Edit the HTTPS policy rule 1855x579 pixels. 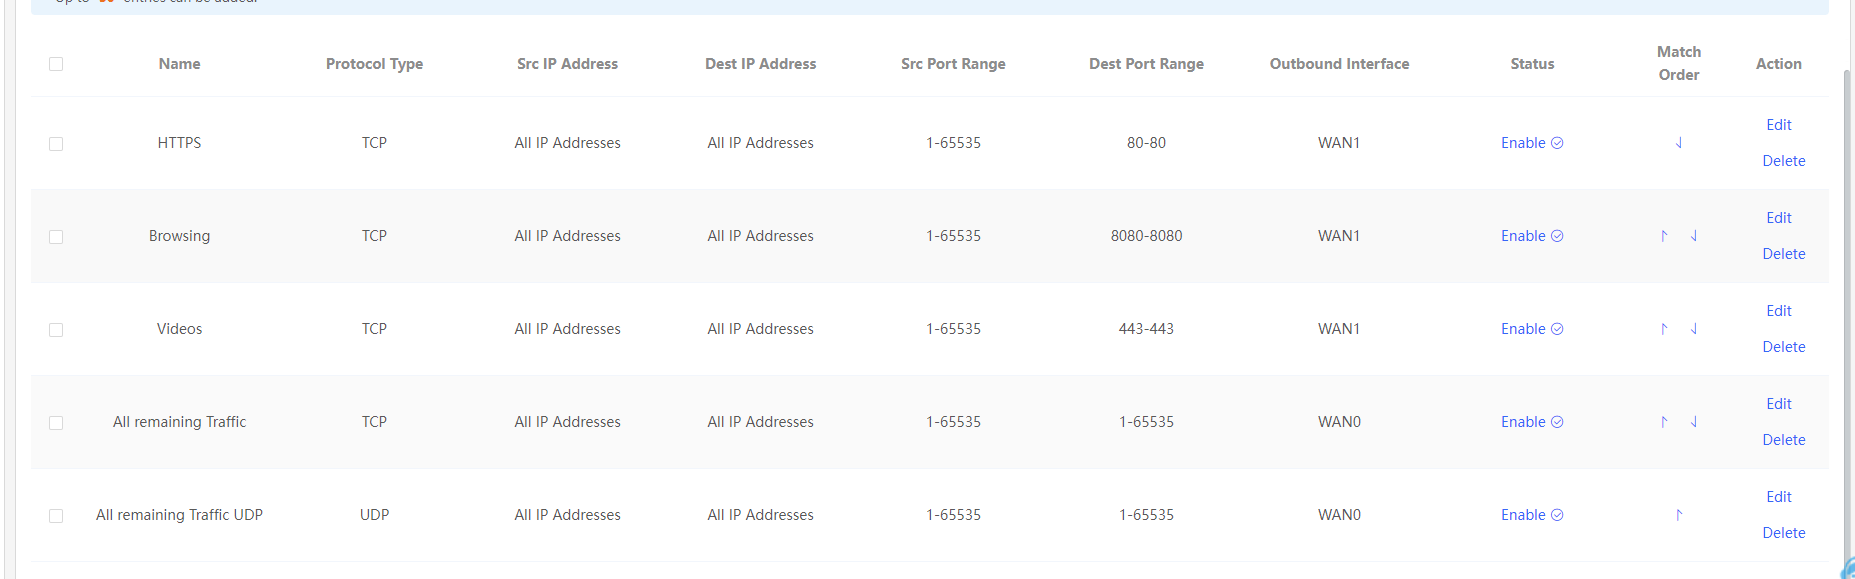(1779, 125)
